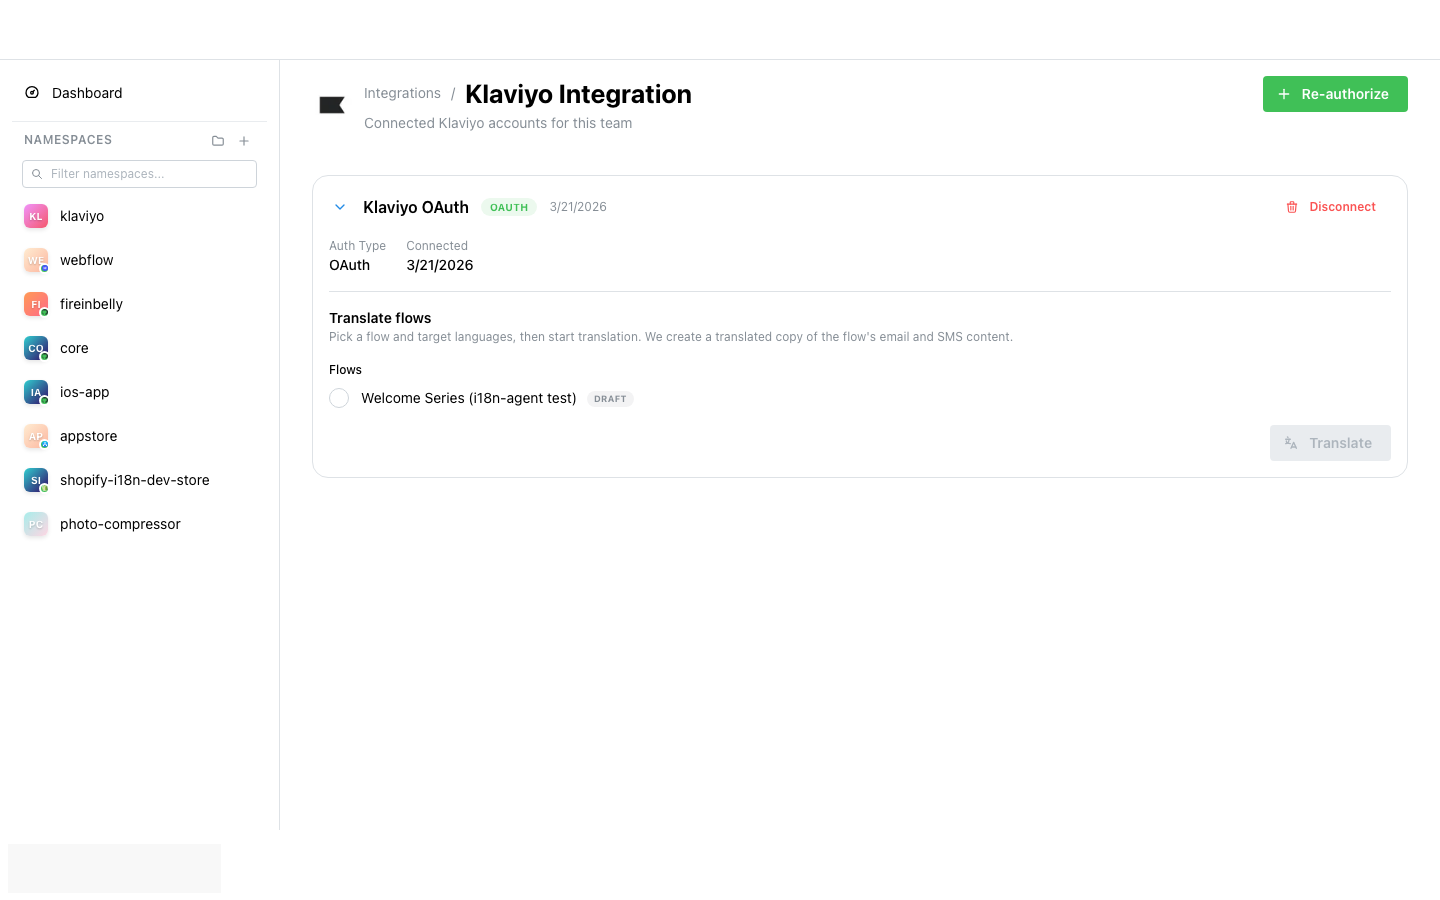Open the webflow namespace
Screen dimensions: 1440x900
coord(87,260)
